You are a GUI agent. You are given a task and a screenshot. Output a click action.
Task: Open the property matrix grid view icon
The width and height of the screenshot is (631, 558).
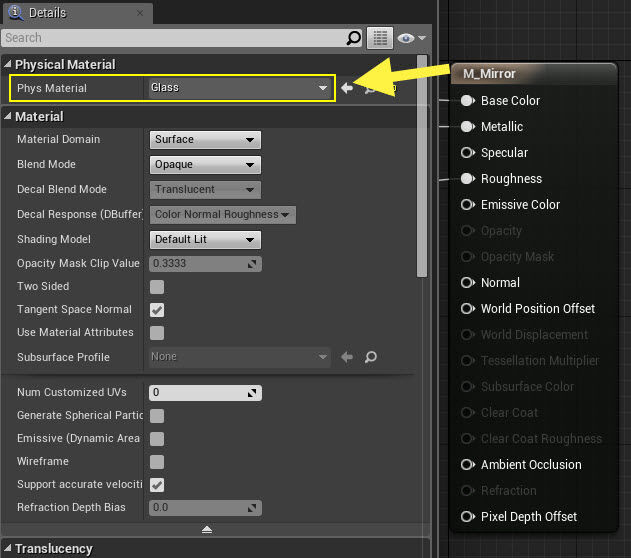[379, 38]
